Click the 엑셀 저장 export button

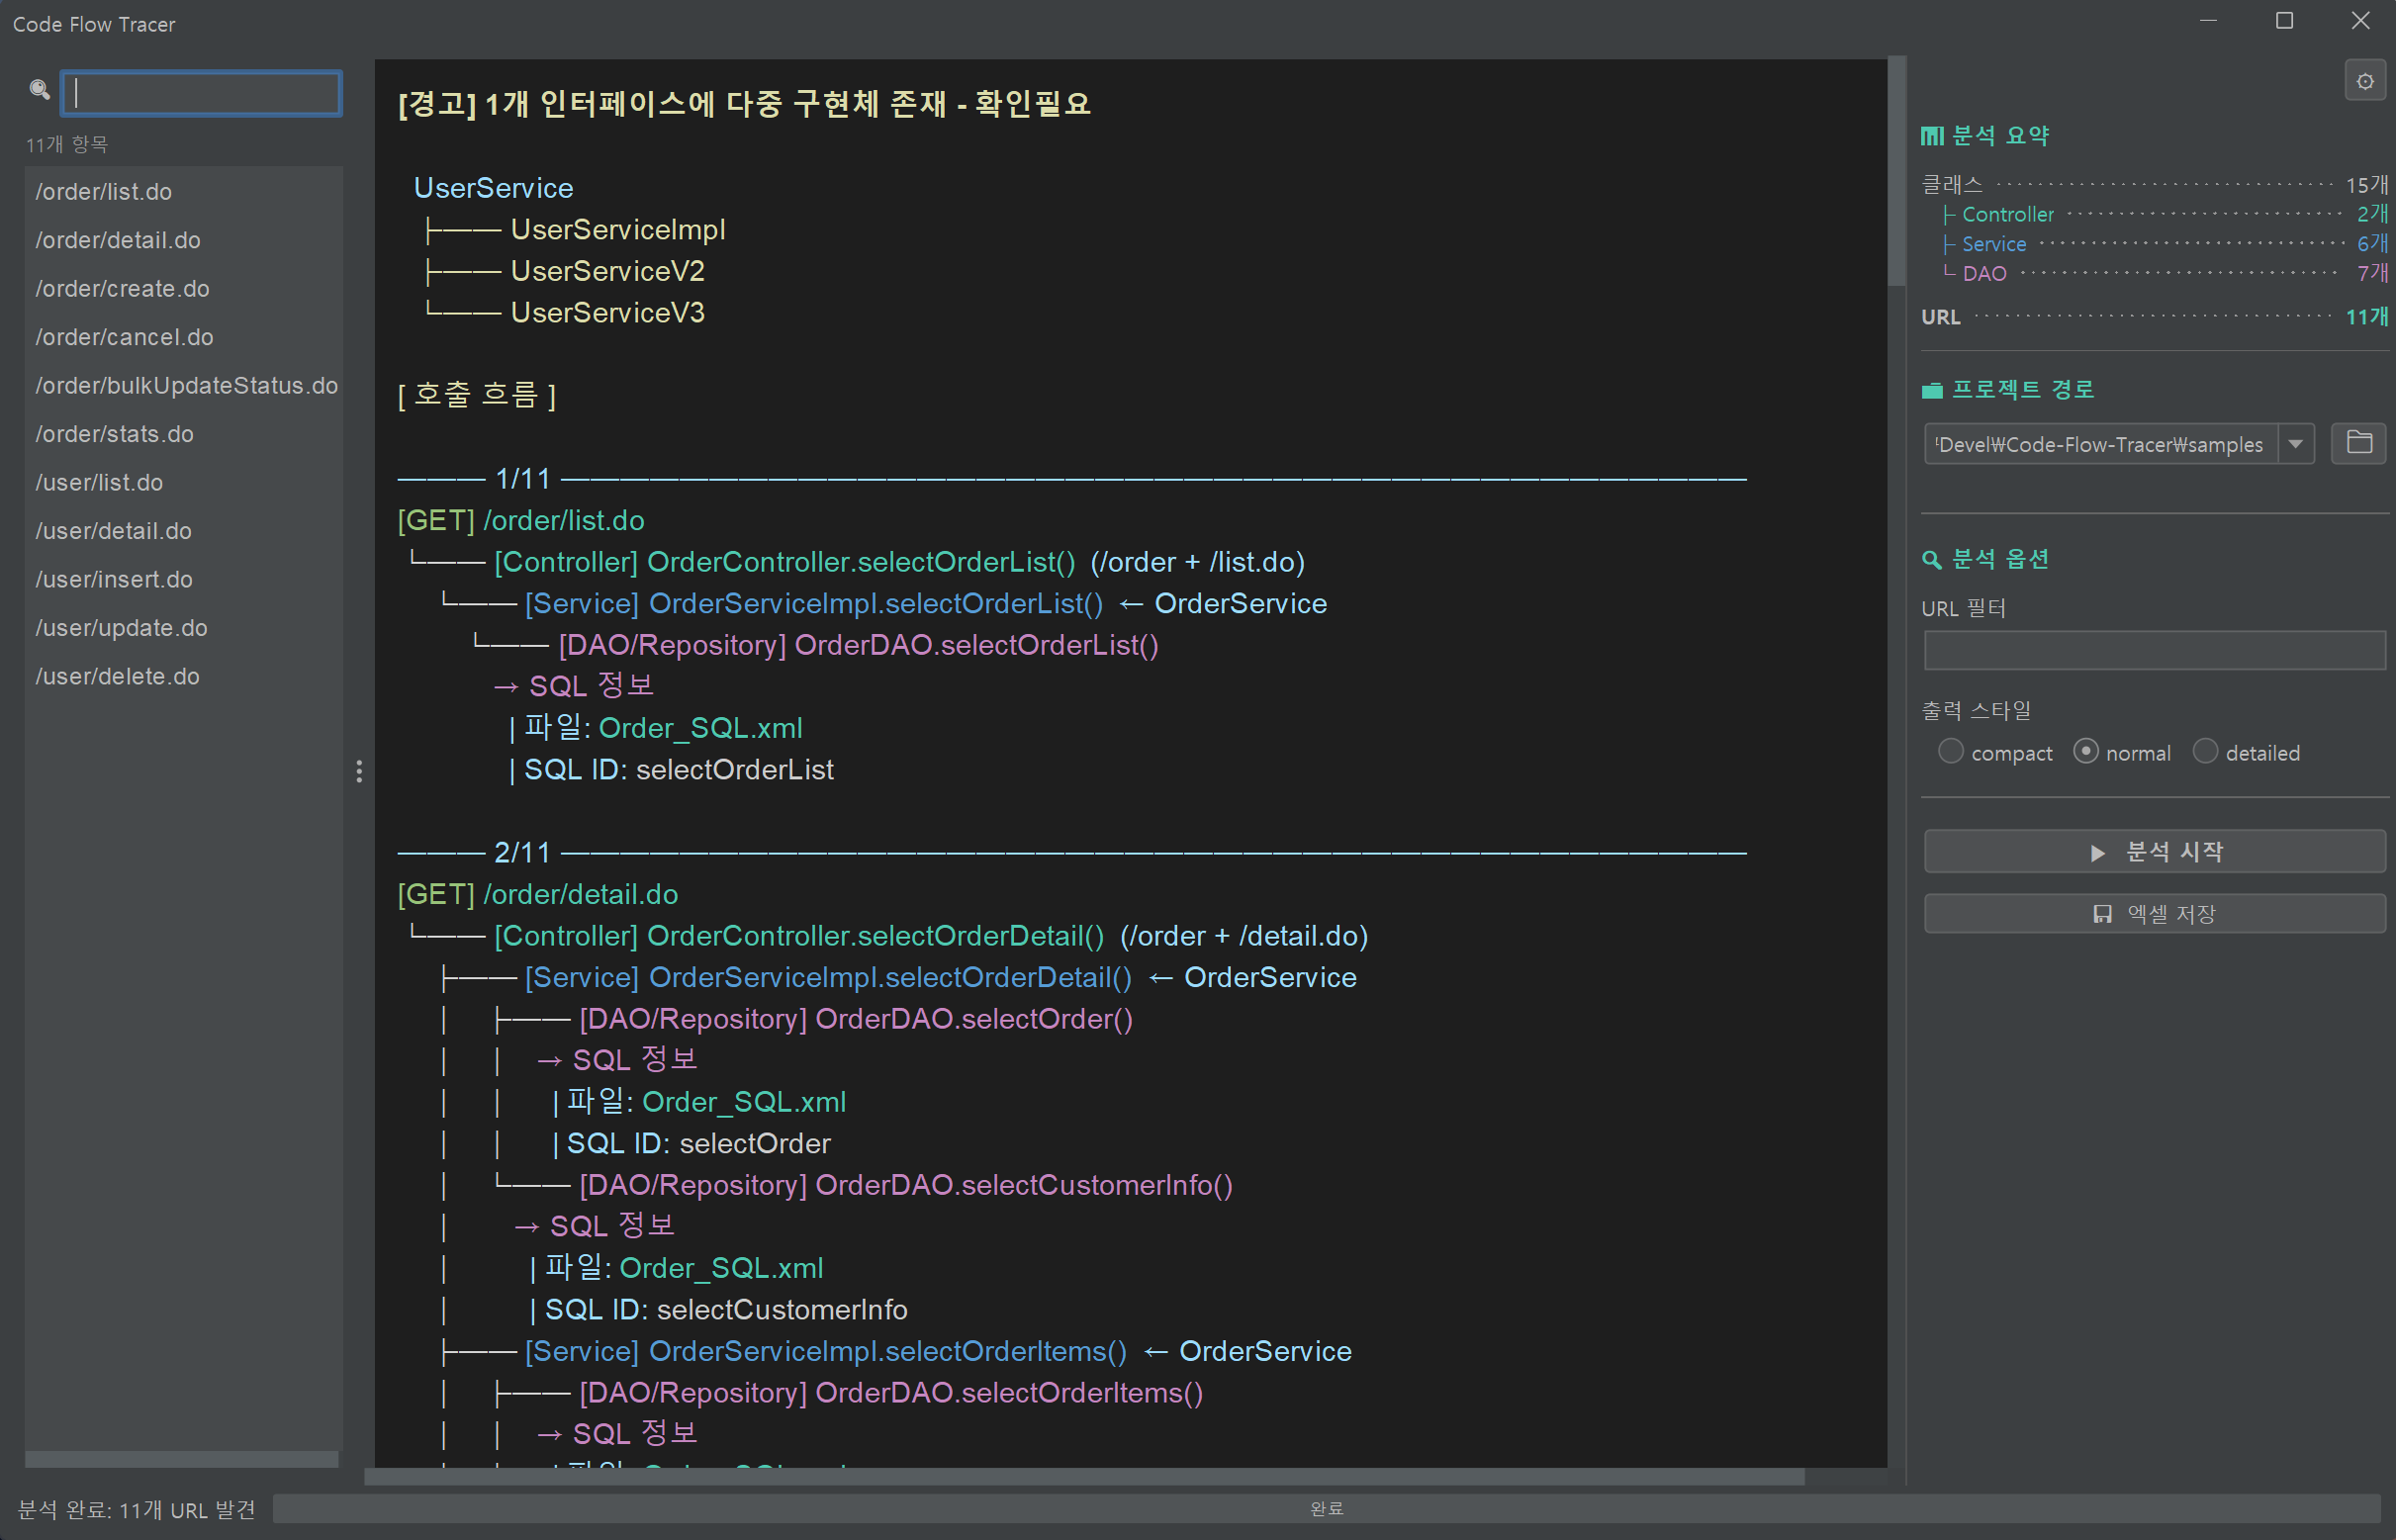click(x=2154, y=913)
